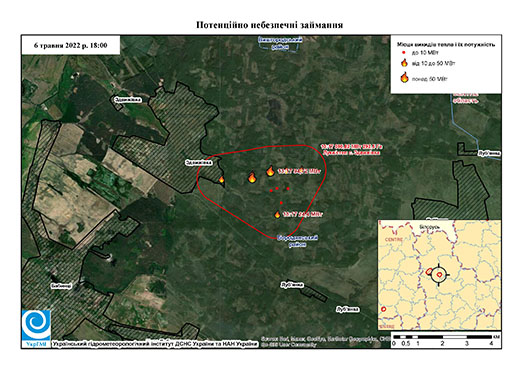Click the Бородянський район label
Screen dimensions: 520x368
298,241
